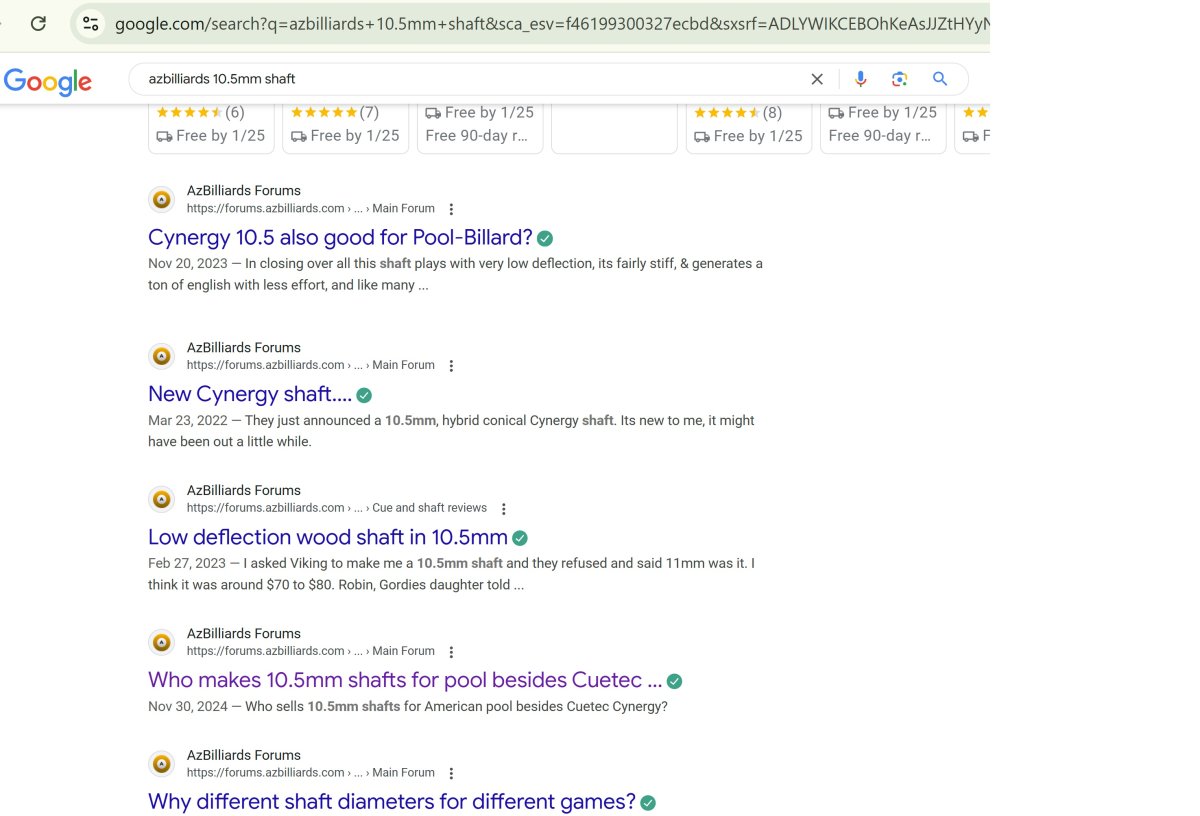
Task: Open three-dot menu for Who makes 10.5mm result
Action: point(451,652)
